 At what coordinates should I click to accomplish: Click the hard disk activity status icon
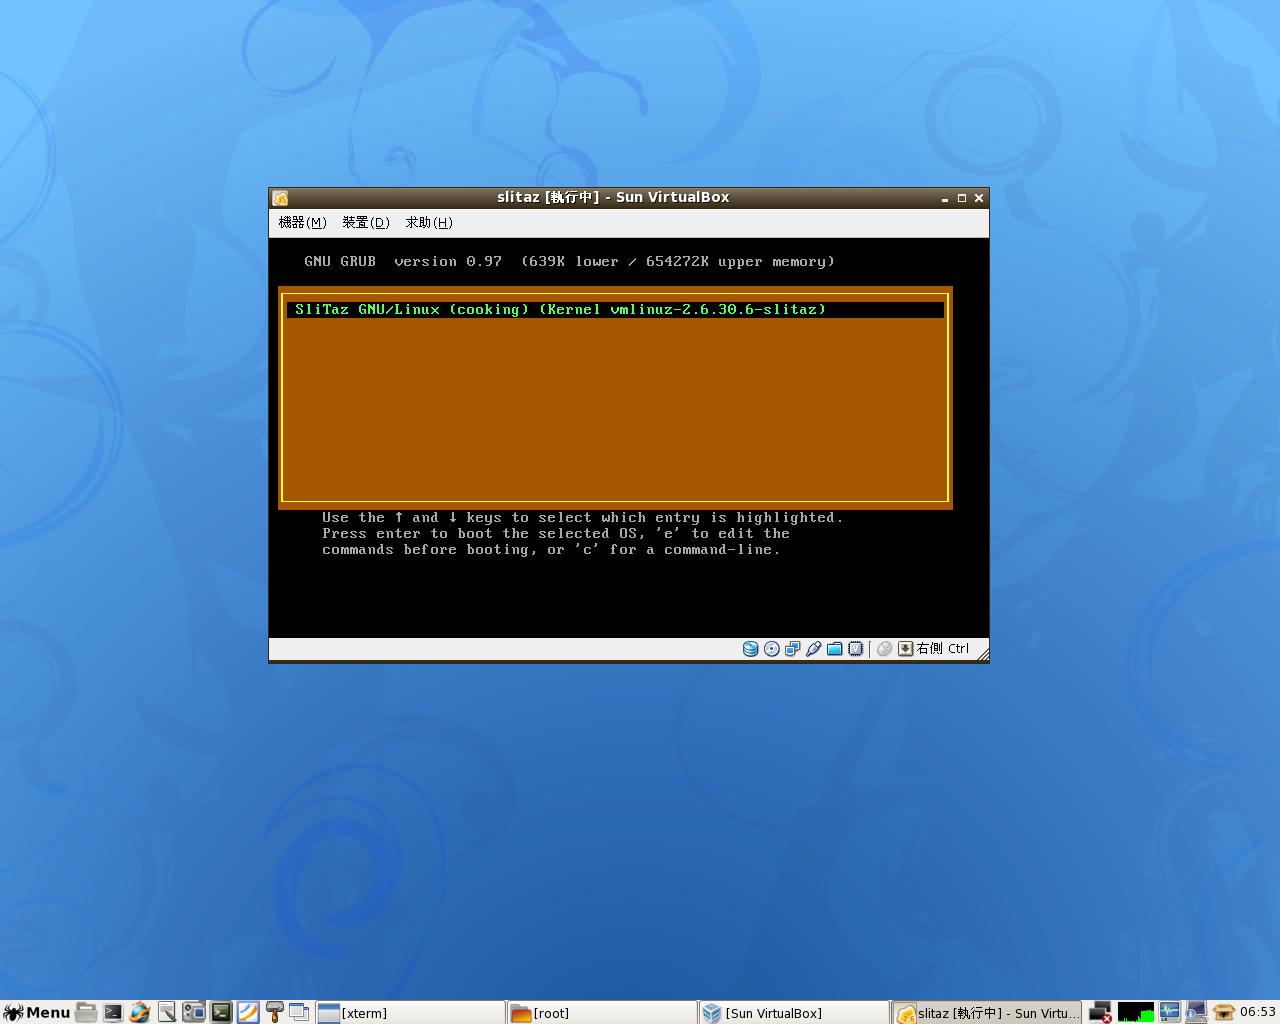pos(750,649)
